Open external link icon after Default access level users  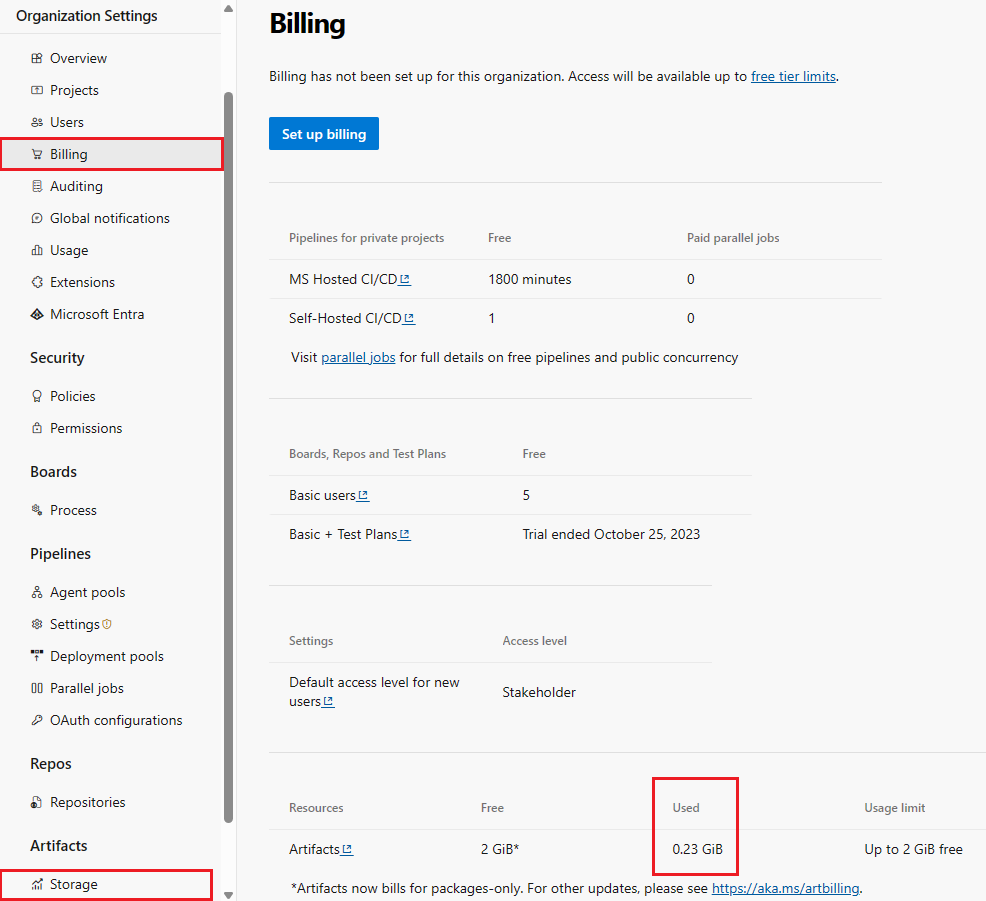(329, 702)
